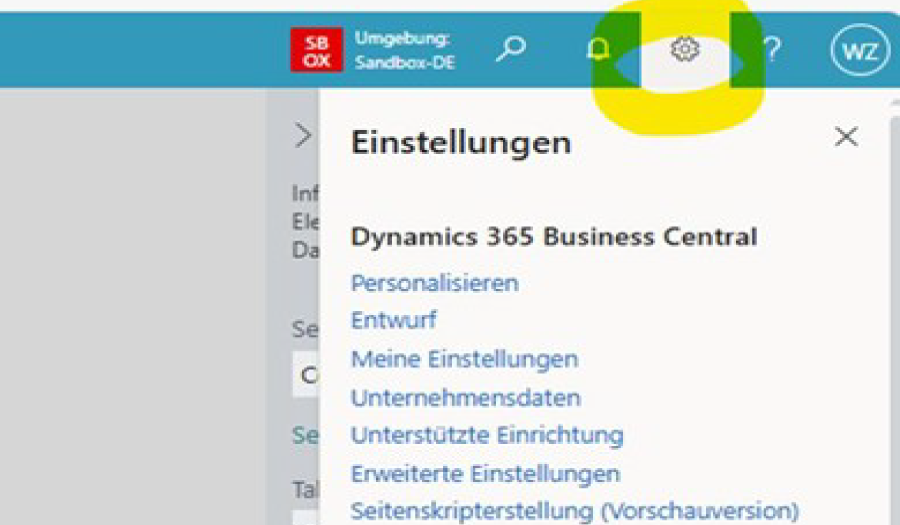
Task: Open Unterstützte Einrichtung
Action: click(x=486, y=435)
